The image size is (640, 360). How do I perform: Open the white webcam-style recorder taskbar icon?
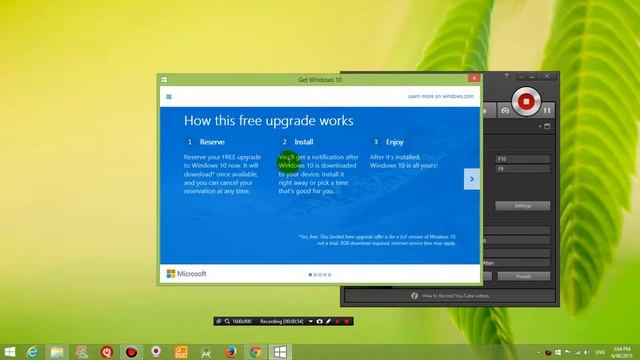pos(156,352)
